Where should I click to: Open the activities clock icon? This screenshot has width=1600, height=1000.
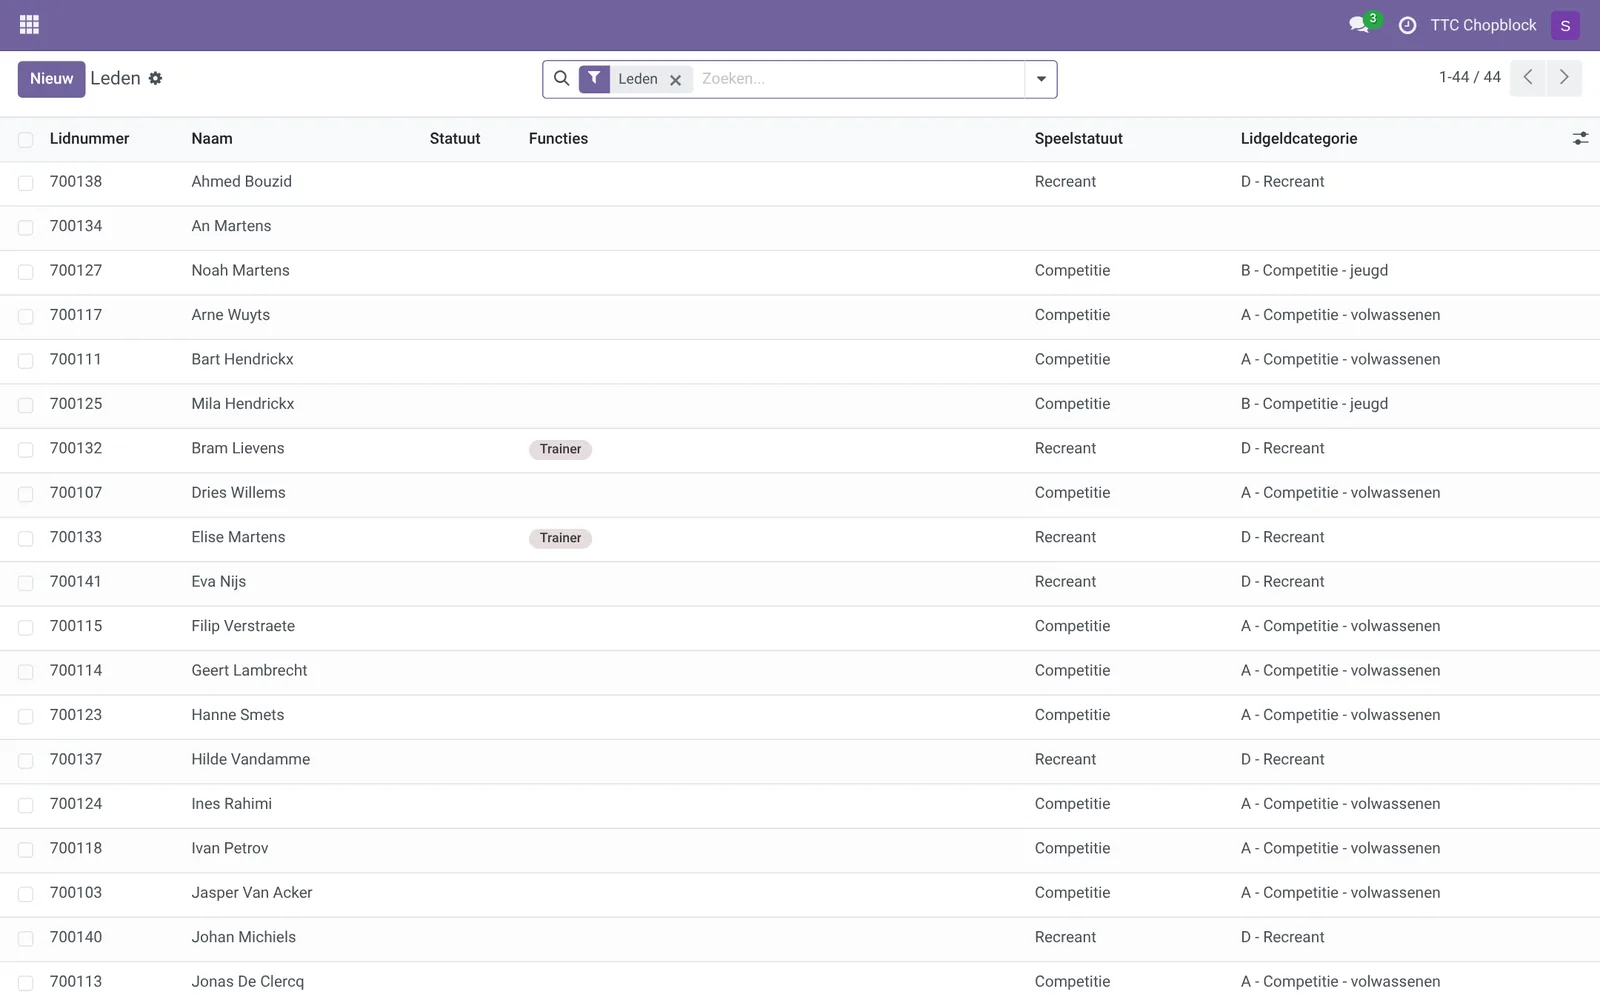[x=1407, y=25]
